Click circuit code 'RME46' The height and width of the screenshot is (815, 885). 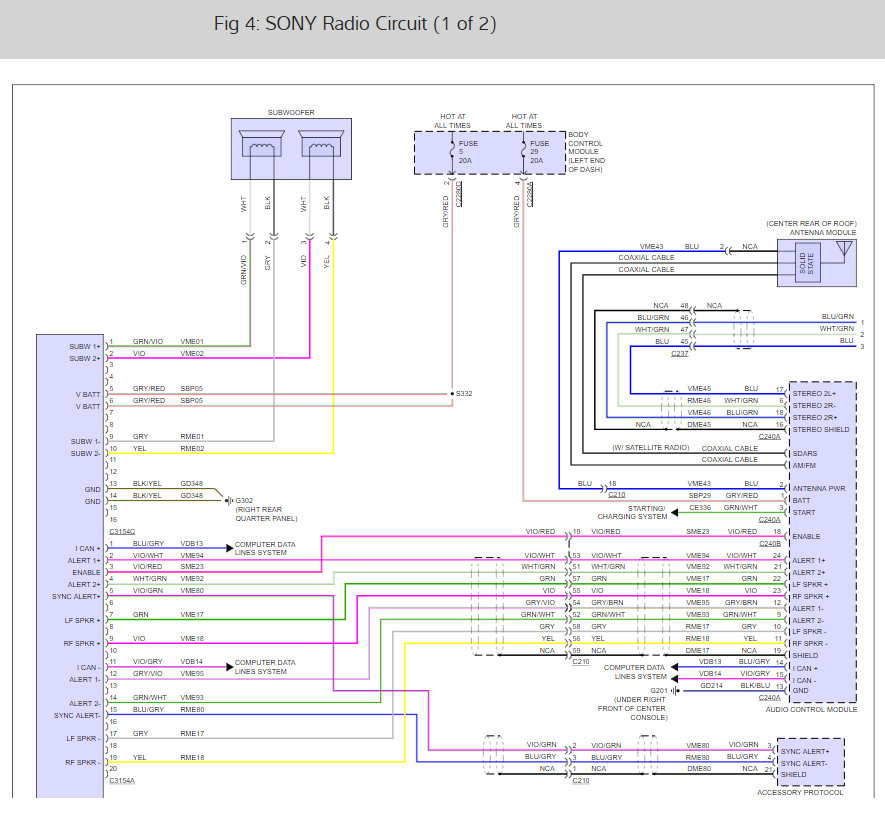(699, 400)
